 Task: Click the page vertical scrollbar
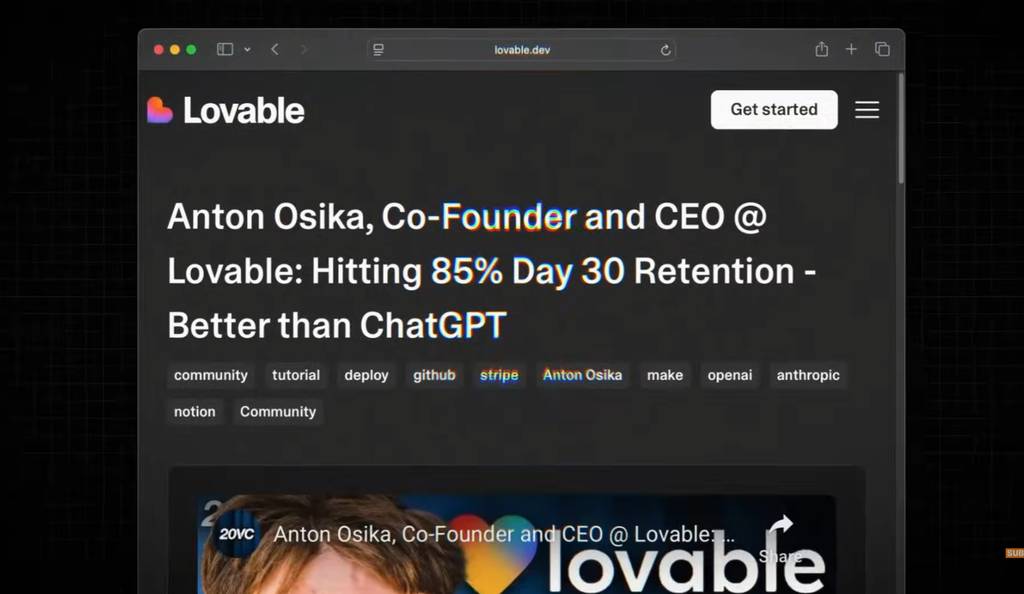pyautogui.click(x=901, y=129)
